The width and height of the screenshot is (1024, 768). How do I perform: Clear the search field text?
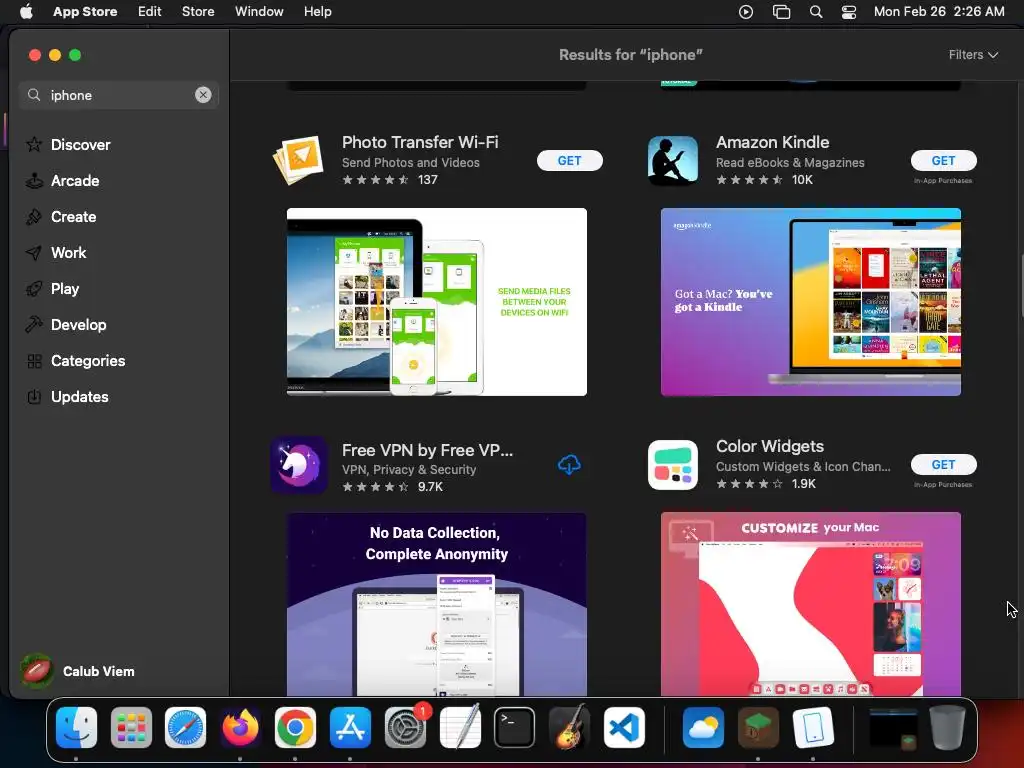[x=203, y=95]
